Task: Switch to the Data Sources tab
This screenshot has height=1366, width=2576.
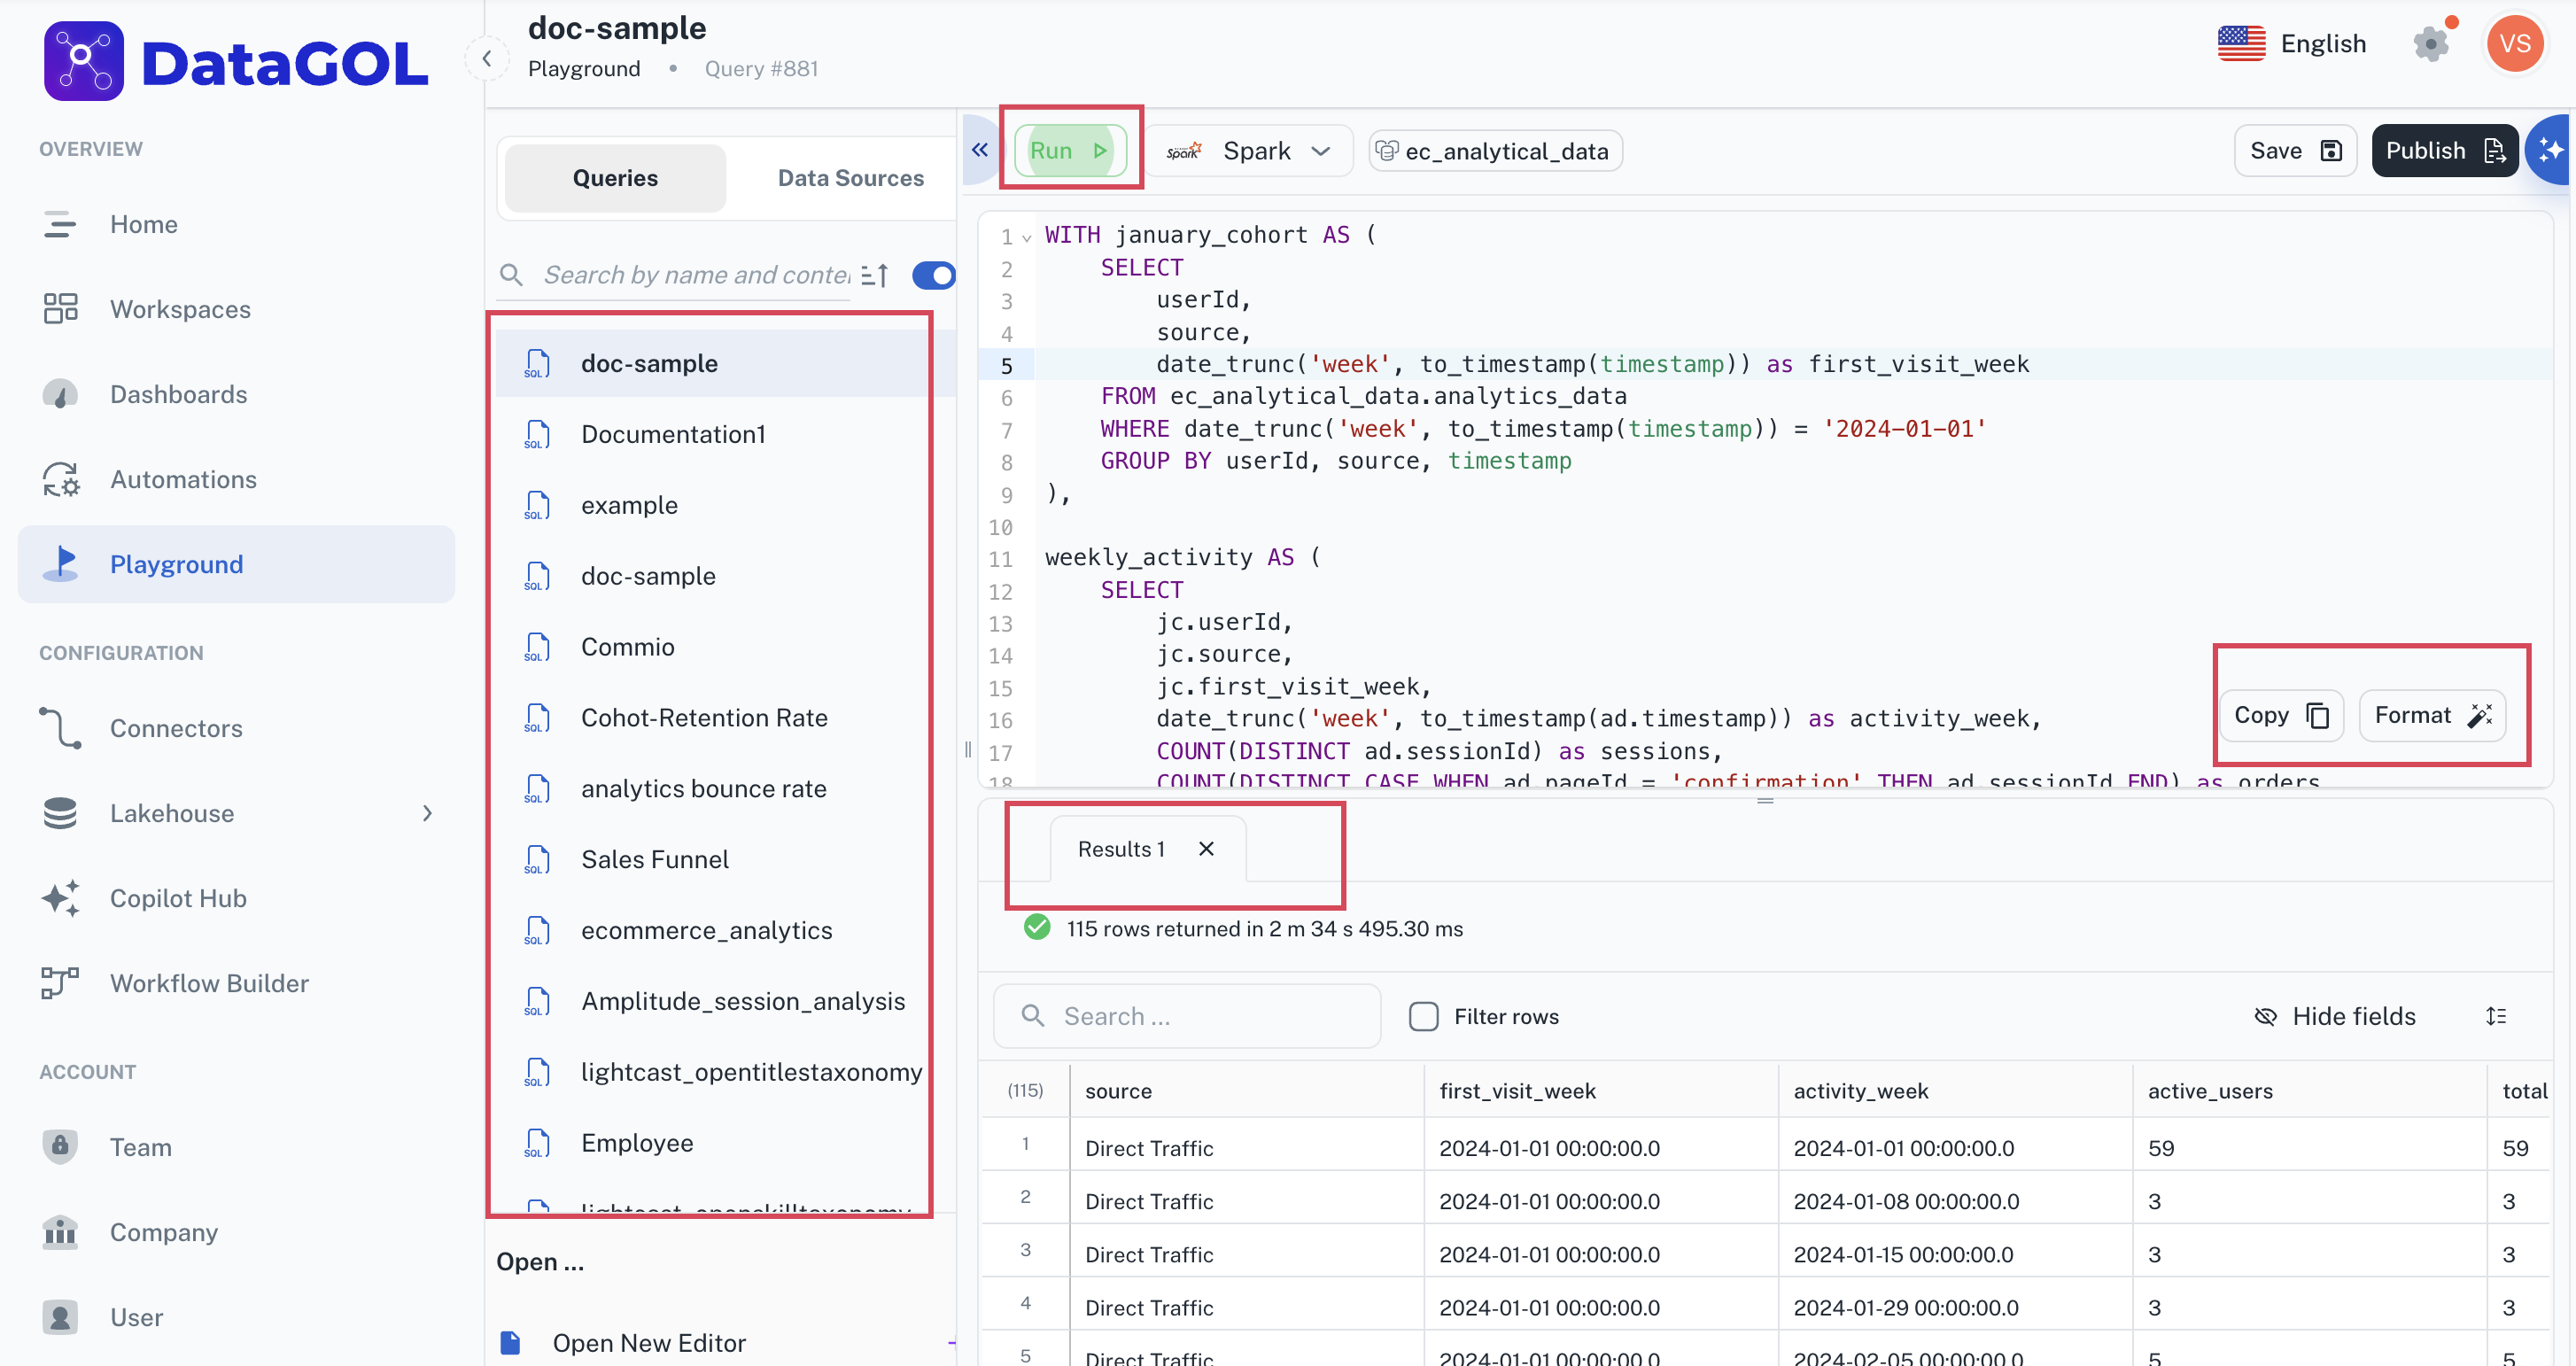Action: [x=850, y=178]
